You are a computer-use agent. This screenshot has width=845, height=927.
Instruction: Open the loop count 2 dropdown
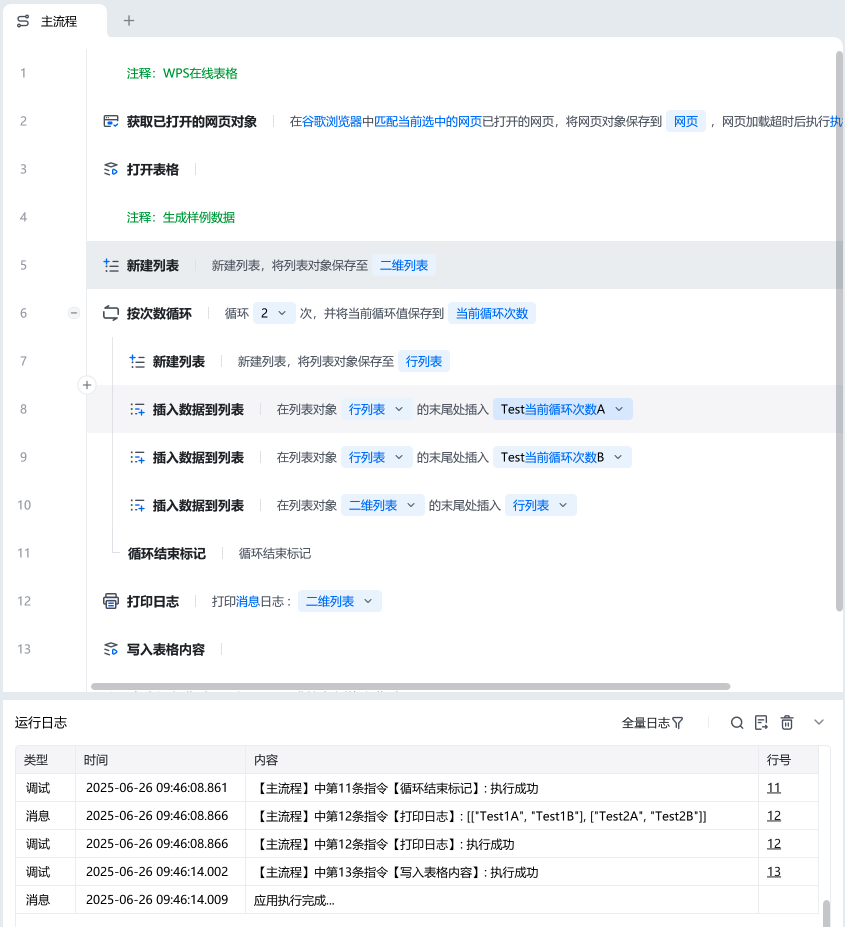pyautogui.click(x=274, y=313)
